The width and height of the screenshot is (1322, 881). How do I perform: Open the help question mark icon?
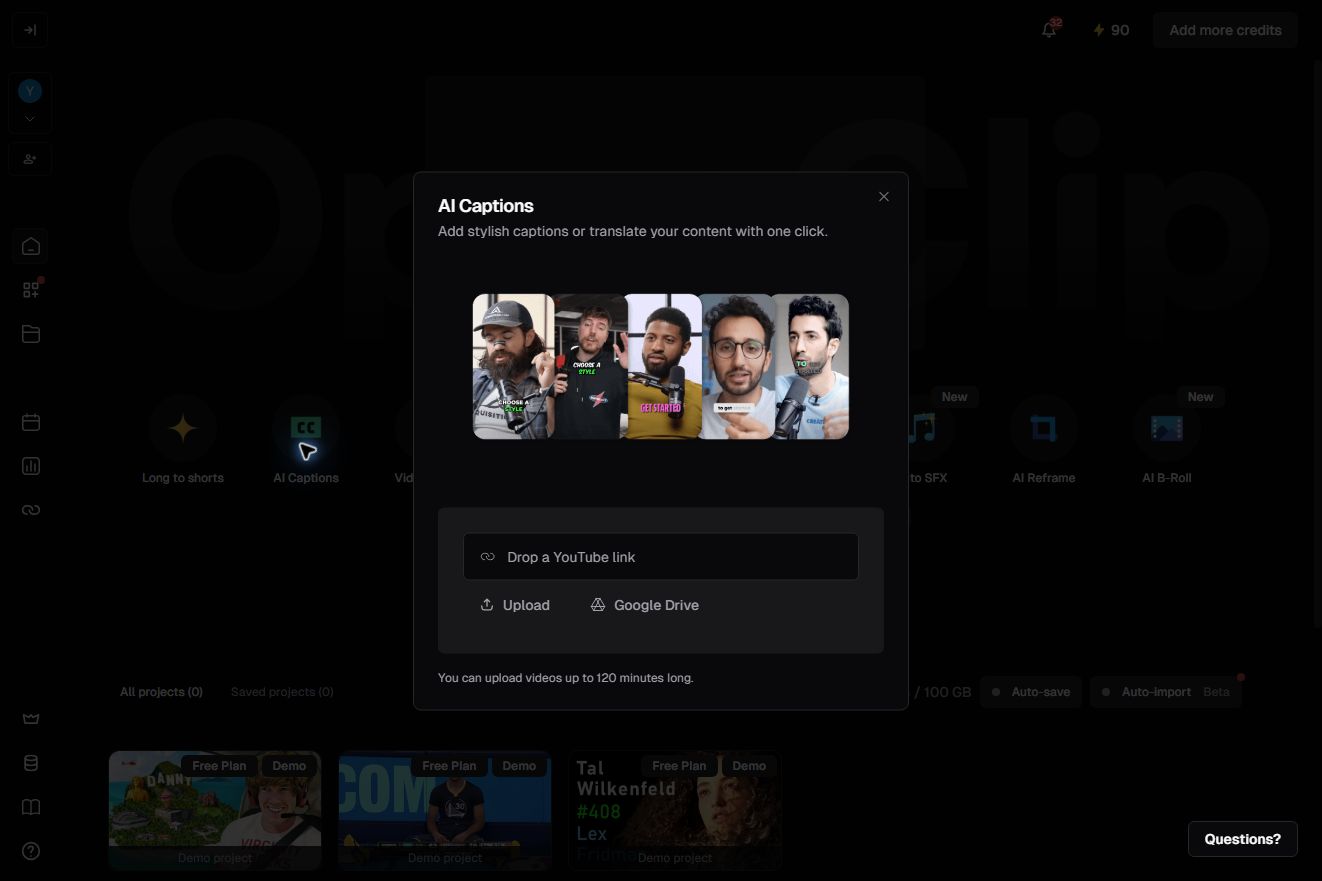[x=31, y=851]
